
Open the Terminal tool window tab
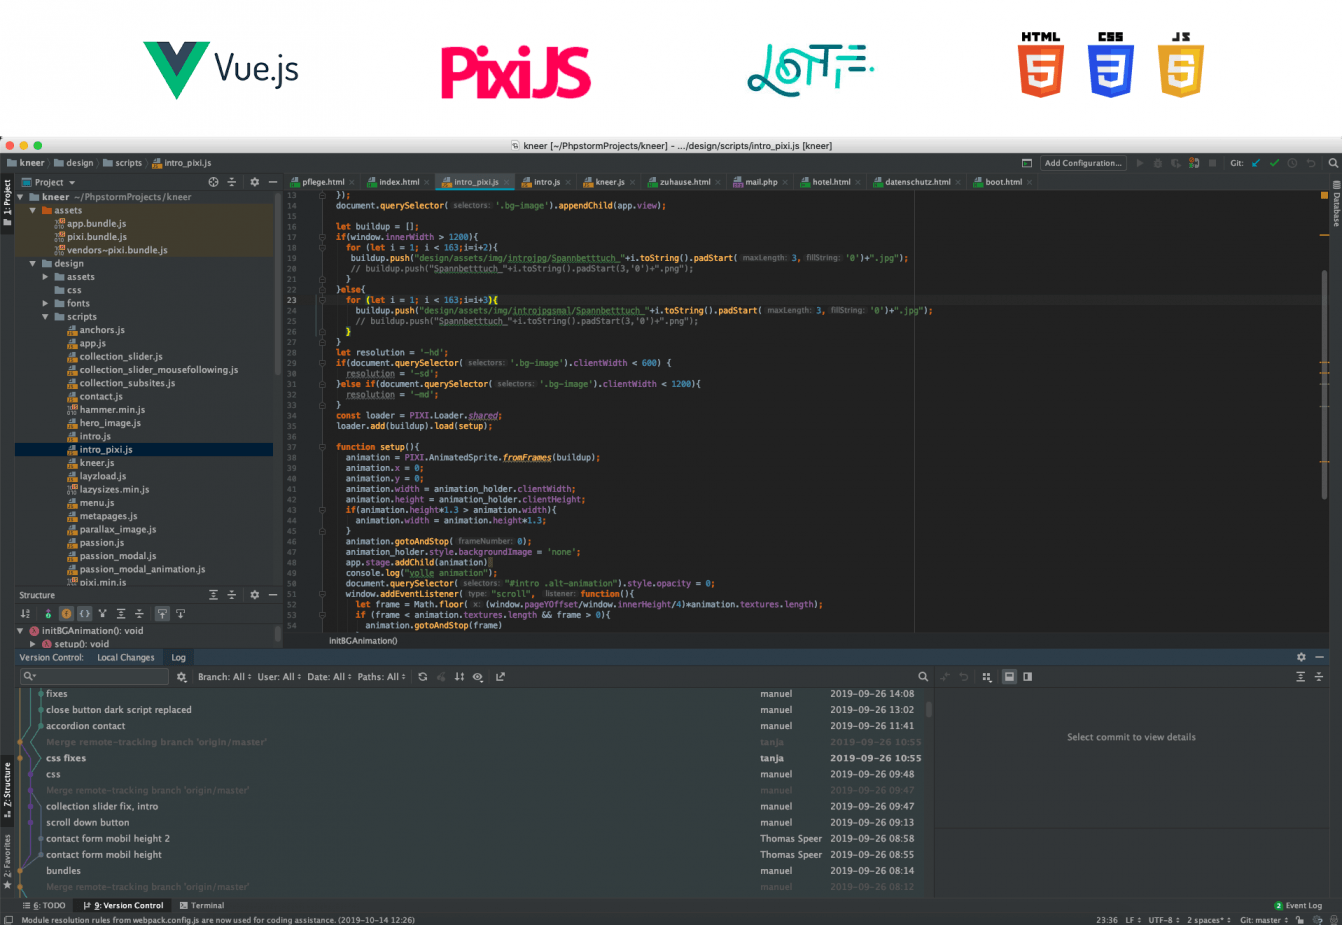click(x=202, y=905)
